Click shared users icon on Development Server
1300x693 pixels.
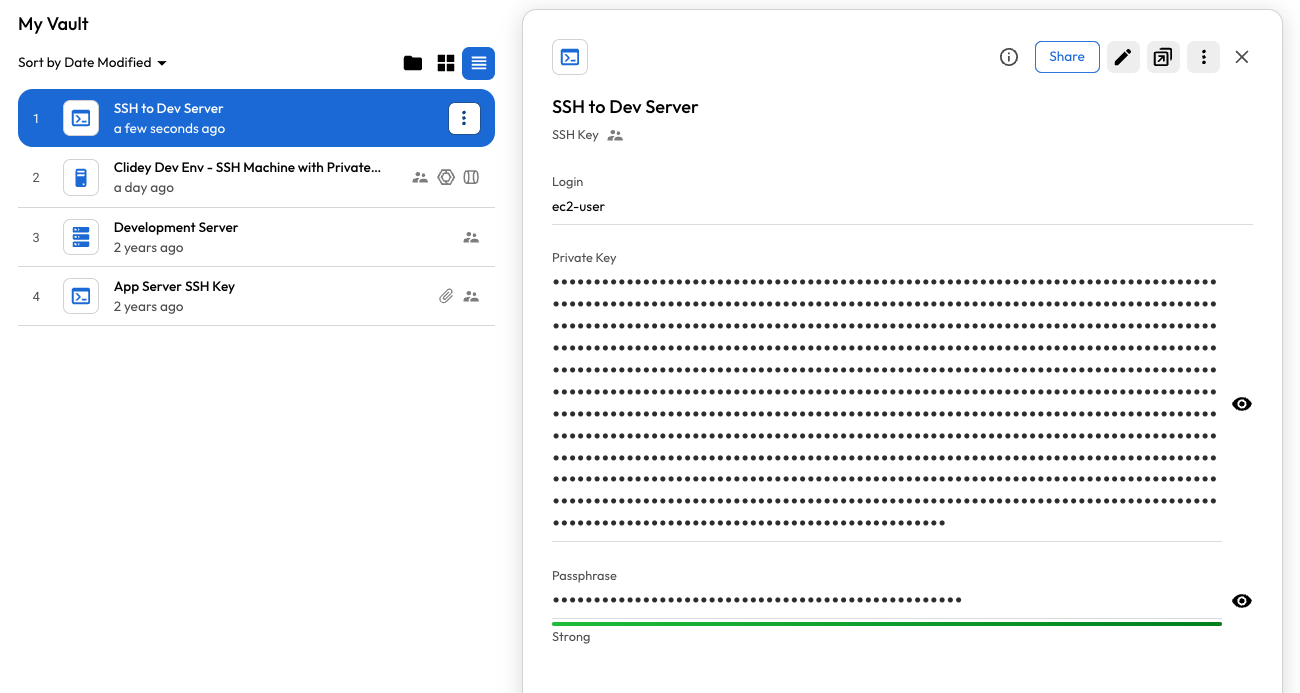coord(471,237)
